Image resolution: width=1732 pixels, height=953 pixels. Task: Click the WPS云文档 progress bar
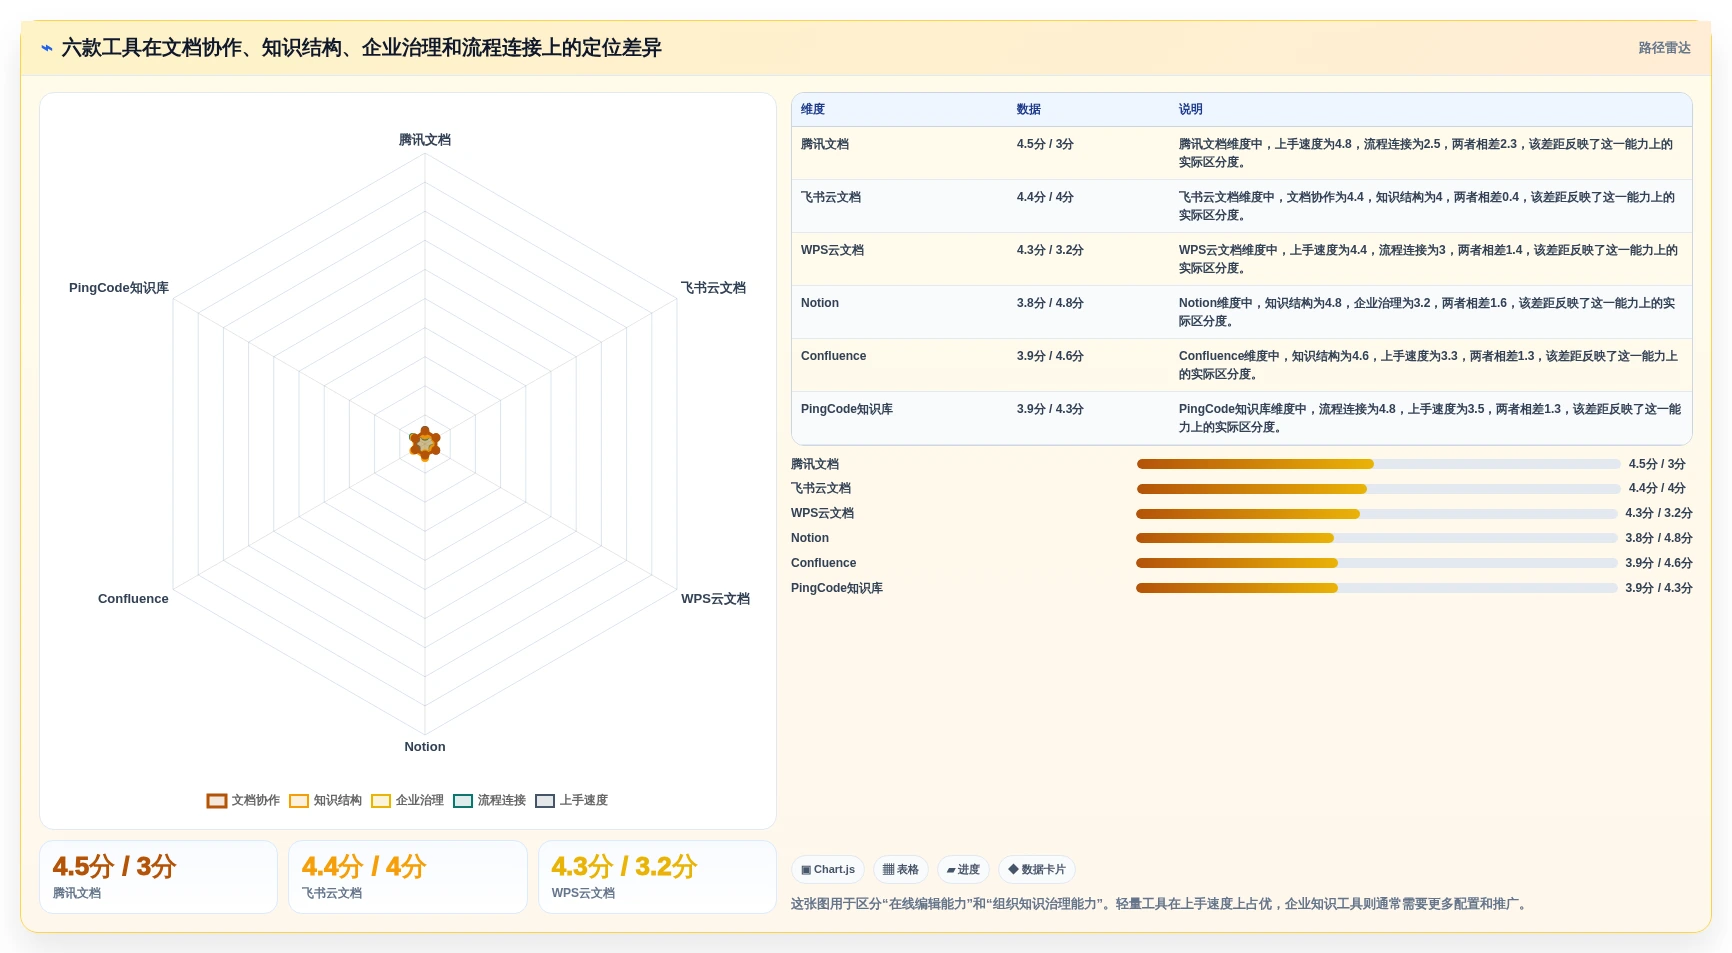(x=1376, y=515)
